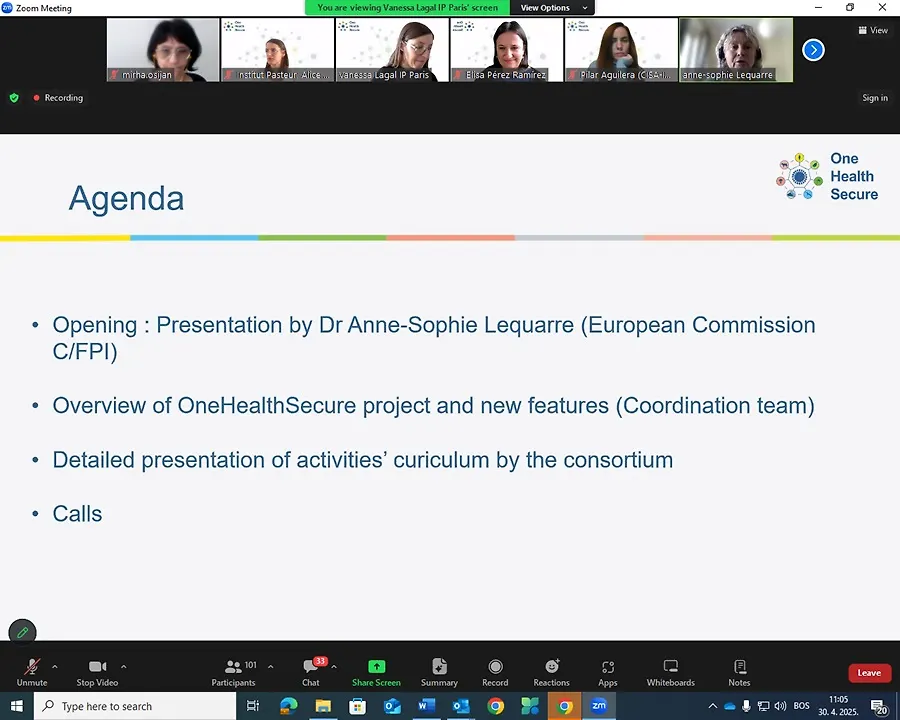Open the View layout menu
The width and height of the screenshot is (900, 720).
coord(873,30)
